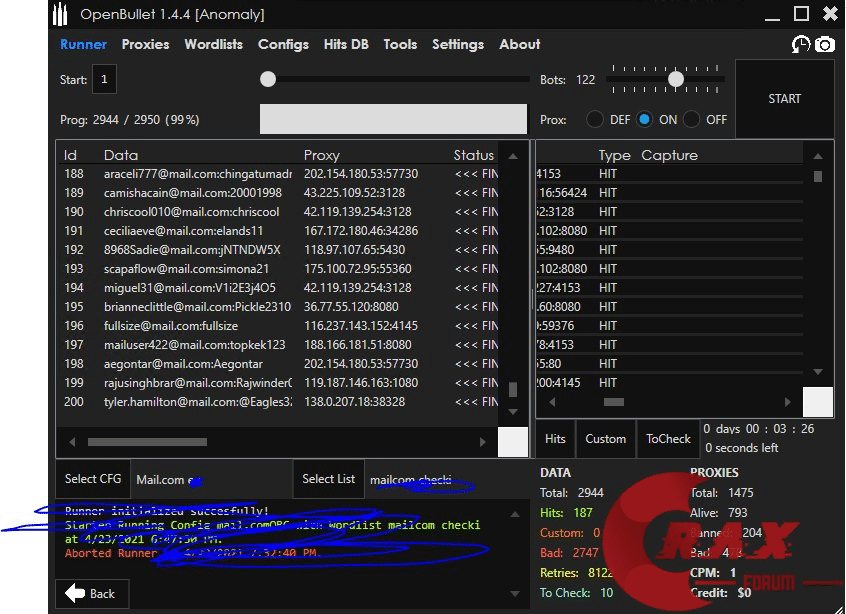Click the Select List button

point(328,479)
